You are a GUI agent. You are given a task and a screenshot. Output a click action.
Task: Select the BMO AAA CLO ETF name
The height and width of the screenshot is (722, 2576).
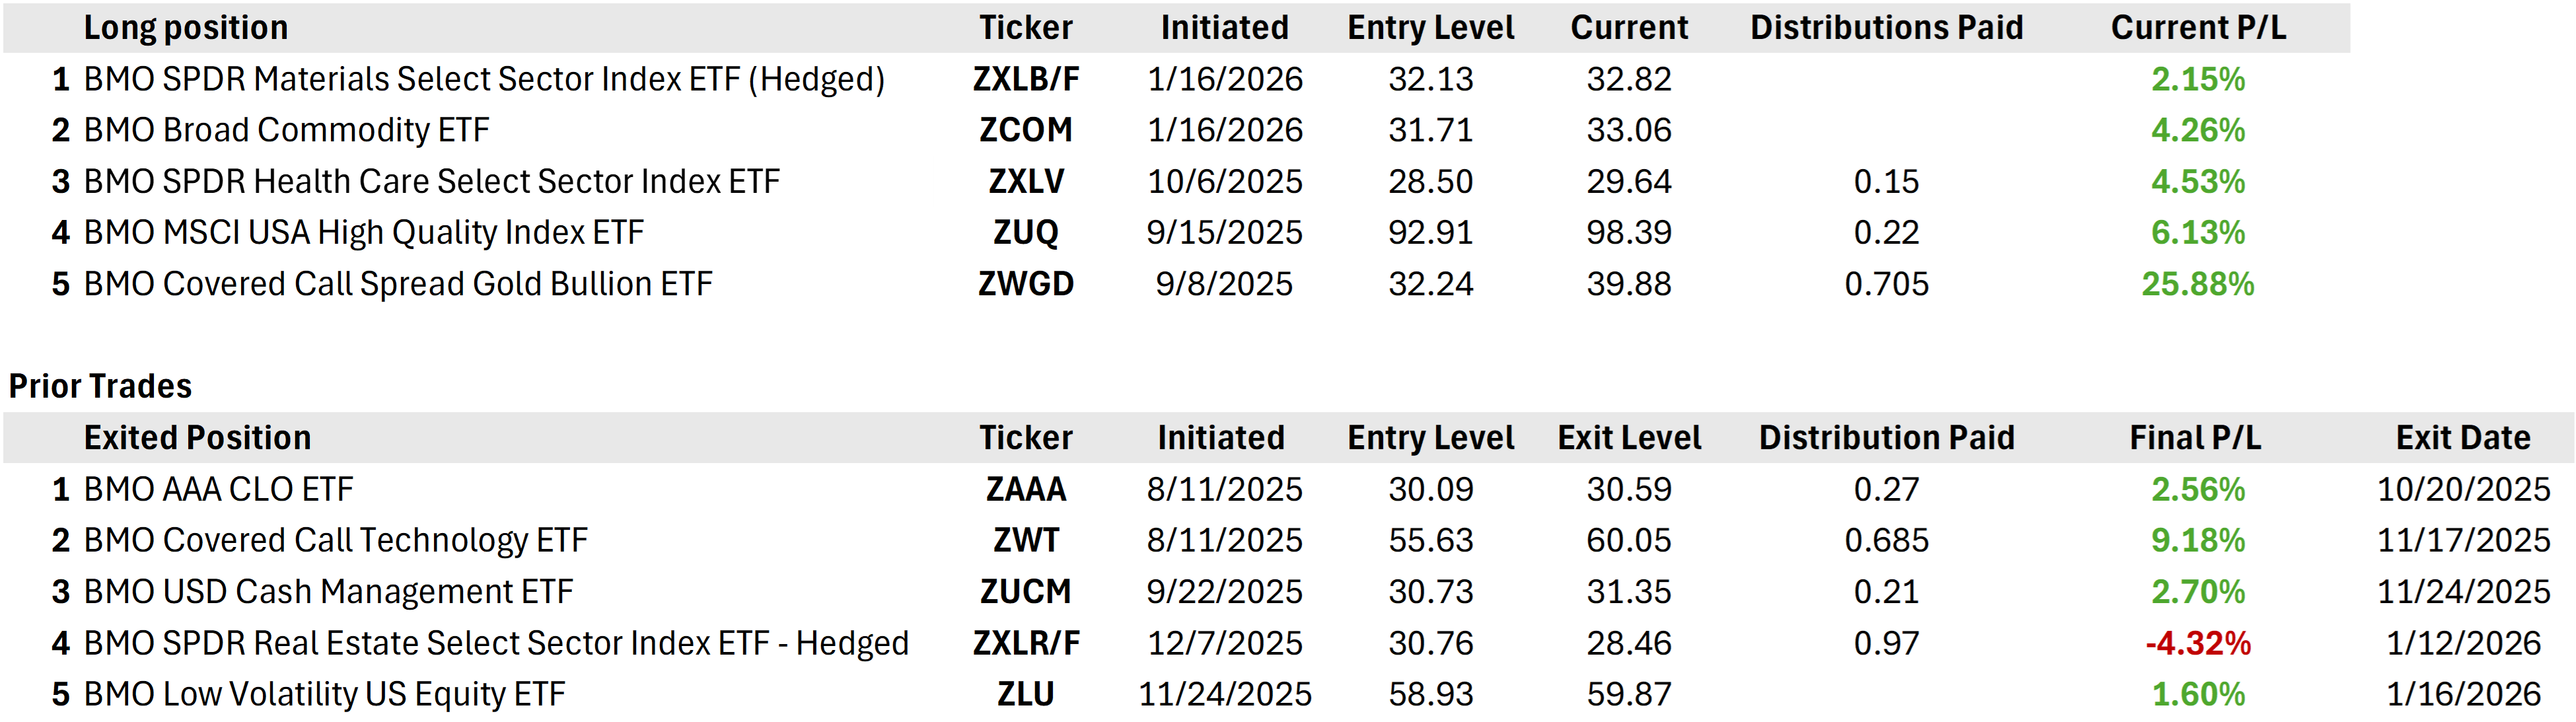(x=218, y=489)
